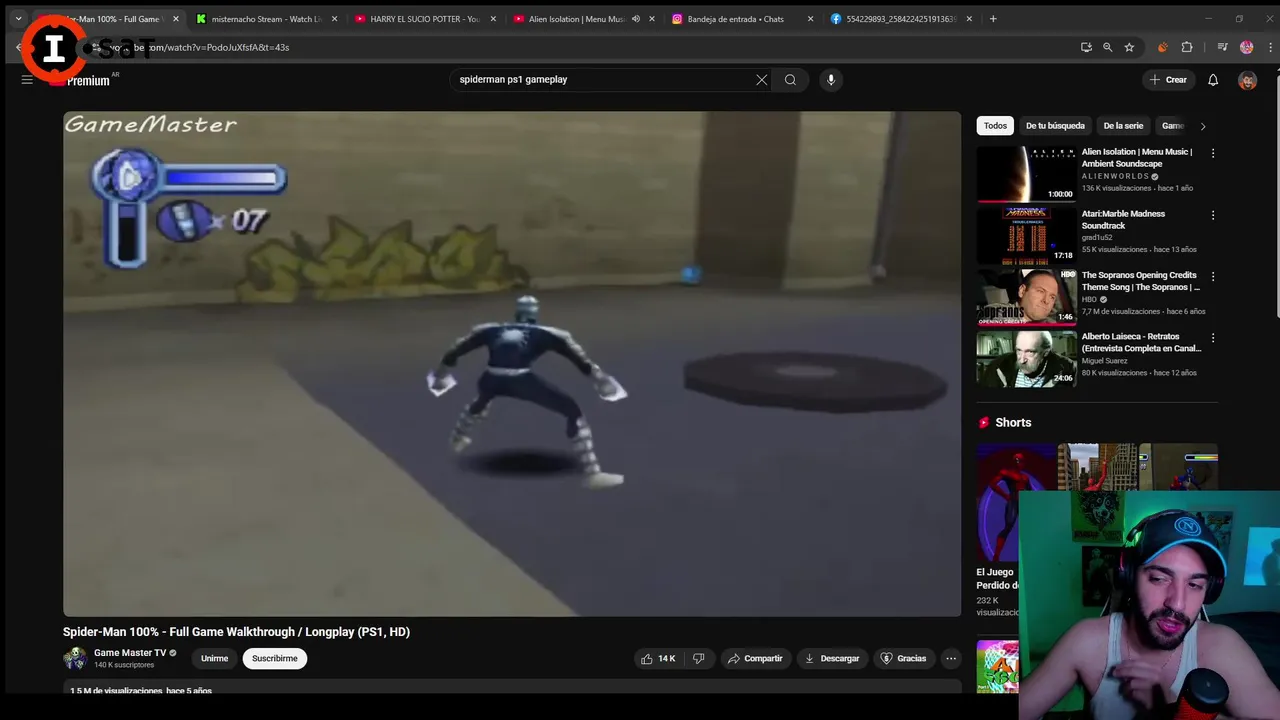Viewport: 1280px width, 720px height.
Task: Dislike the video with thumbs down
Action: point(698,659)
